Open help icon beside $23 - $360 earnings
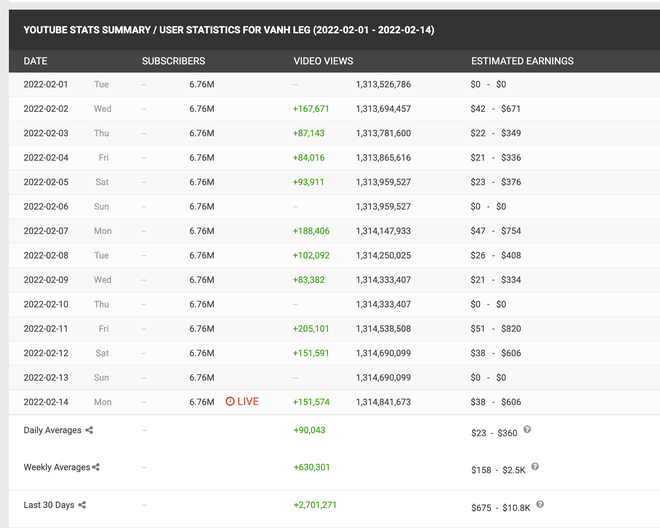This screenshot has height=528, width=660. click(527, 429)
